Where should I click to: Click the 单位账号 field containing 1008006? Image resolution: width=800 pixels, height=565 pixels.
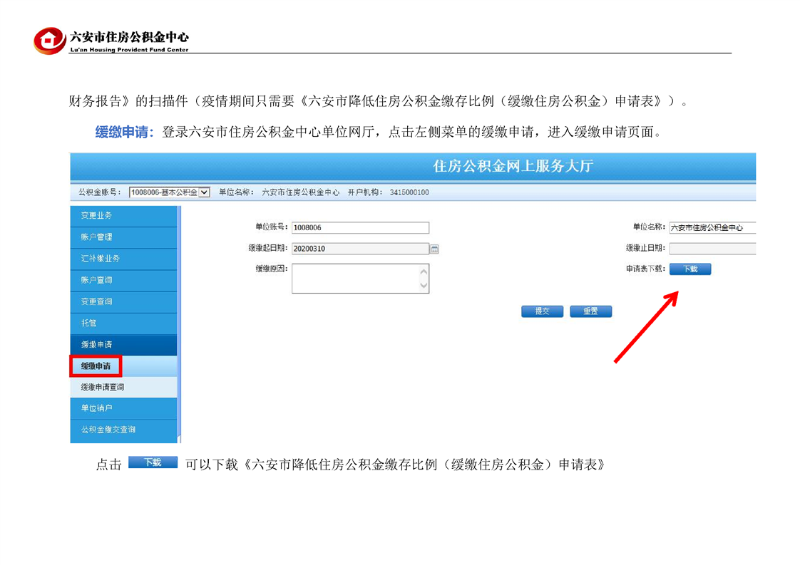[x=360, y=228]
